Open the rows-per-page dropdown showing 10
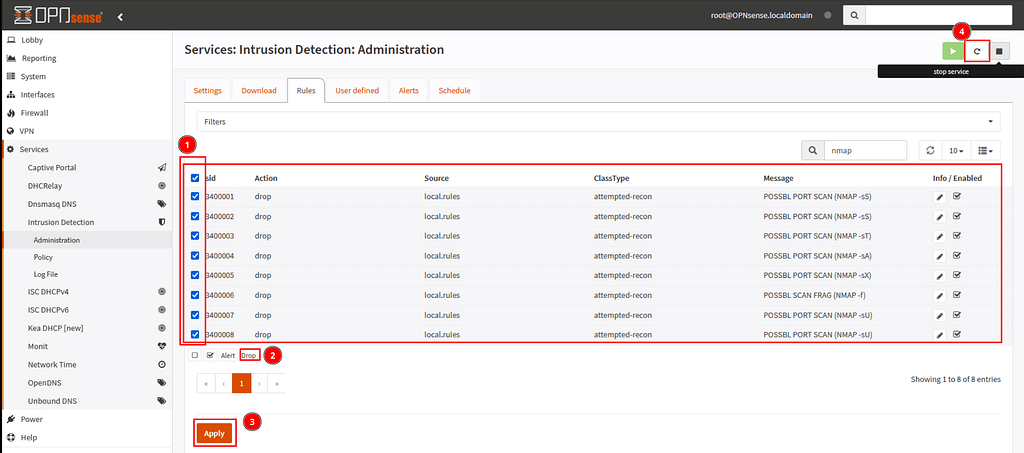 956,150
